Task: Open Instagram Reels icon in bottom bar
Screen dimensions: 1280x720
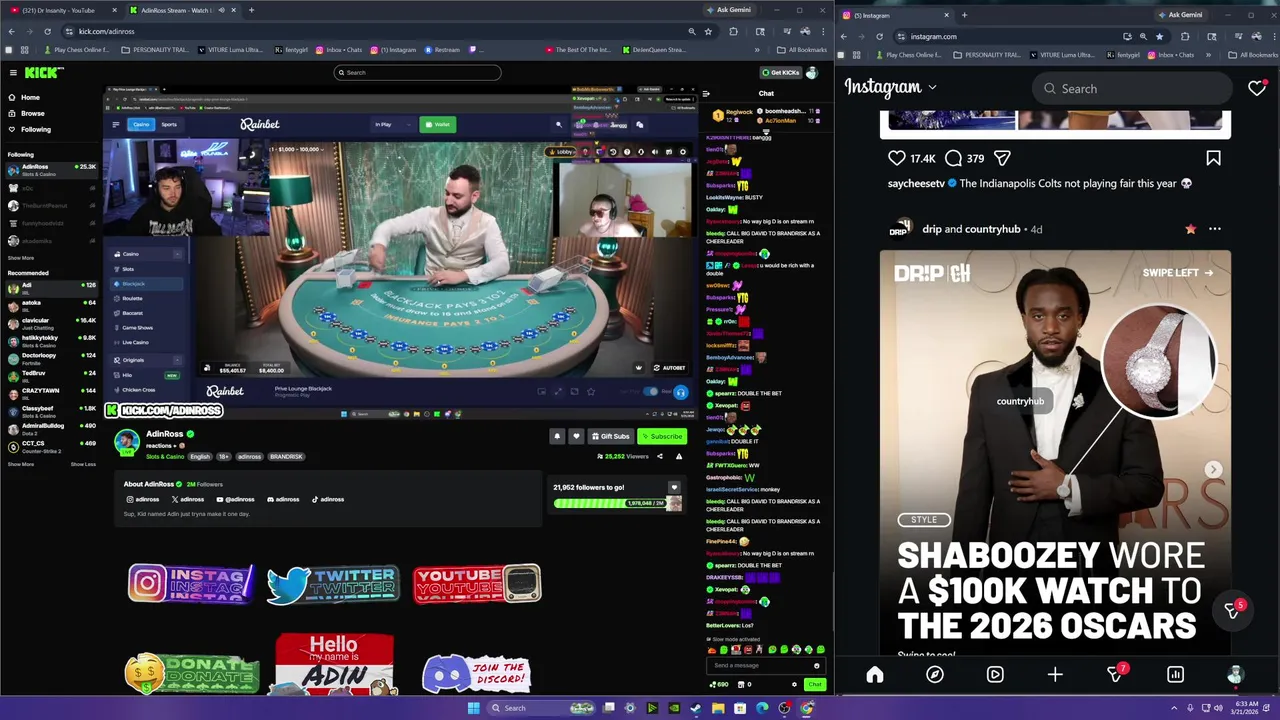Action: pos(995,674)
